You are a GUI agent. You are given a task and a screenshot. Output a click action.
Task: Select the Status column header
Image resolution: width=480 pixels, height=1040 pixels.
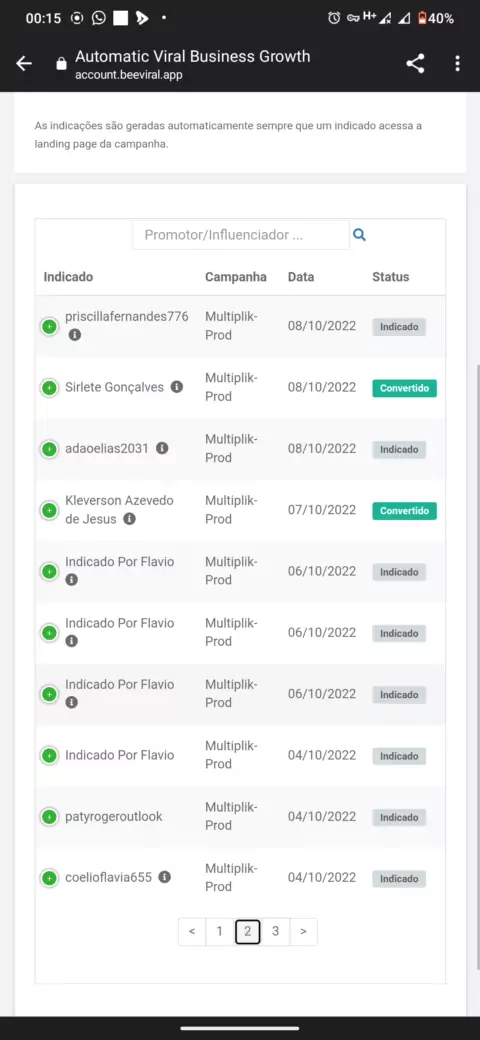(390, 277)
